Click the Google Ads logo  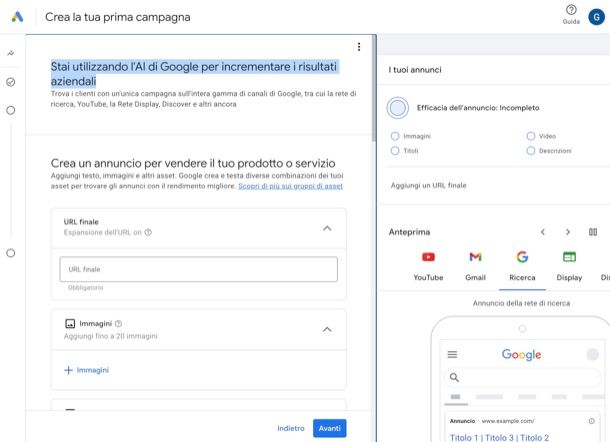point(17,17)
